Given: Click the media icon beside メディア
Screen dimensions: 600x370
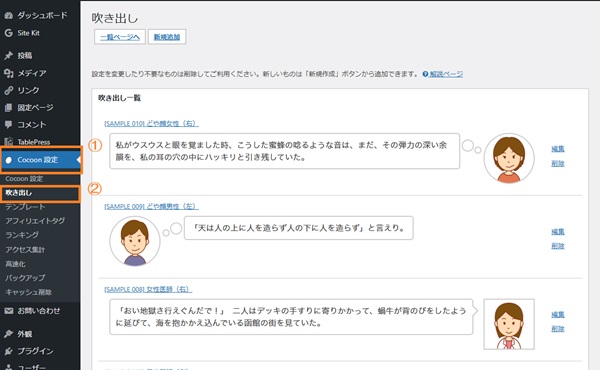Looking at the screenshot, I should (x=8, y=73).
